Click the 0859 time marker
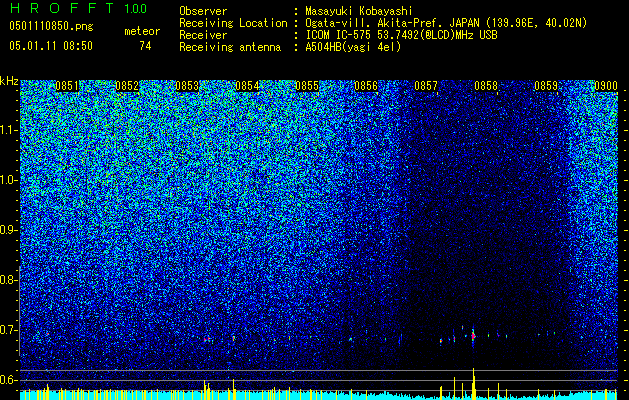This screenshot has height=400, width=629. point(546,86)
